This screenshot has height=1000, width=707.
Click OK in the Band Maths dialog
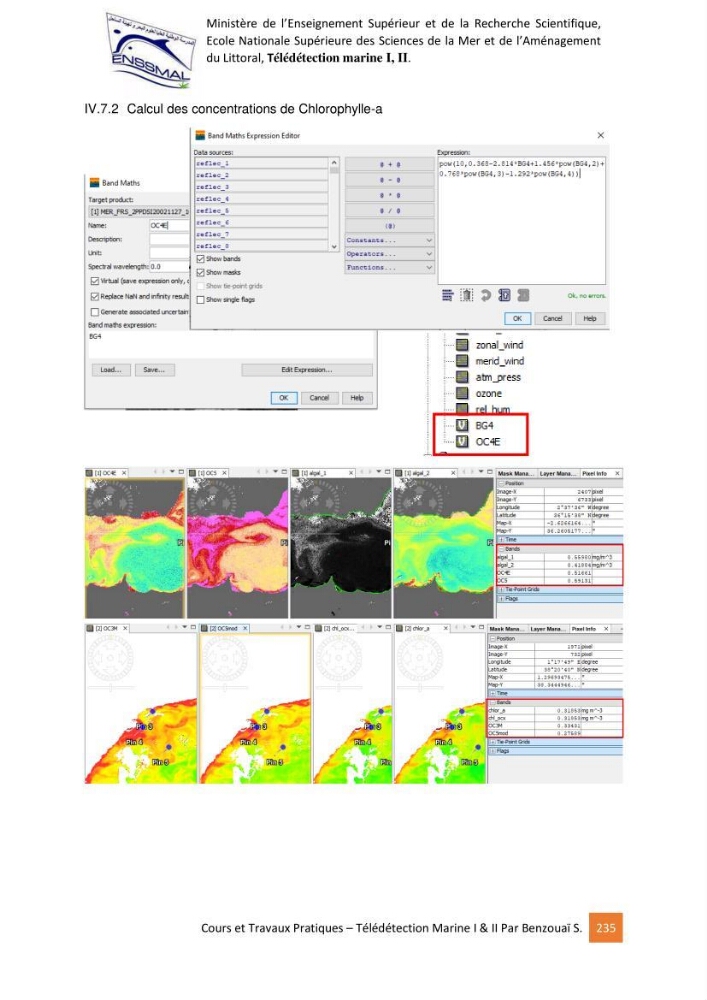284,398
